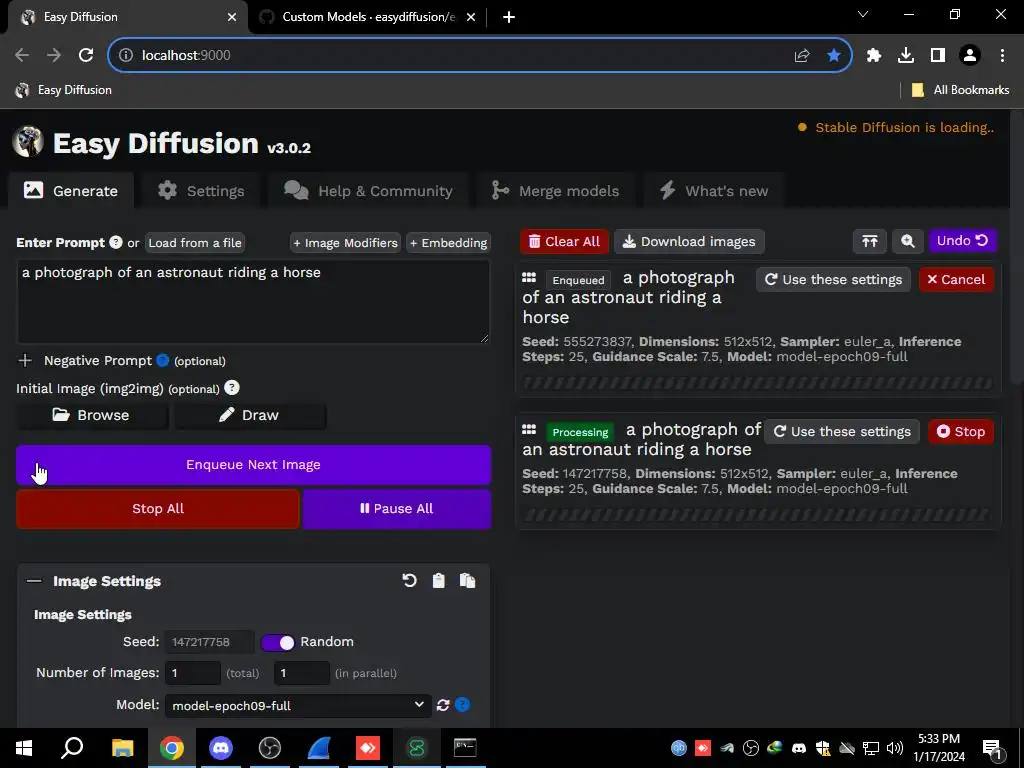Open the Initial Image help question icon

click(x=232, y=388)
